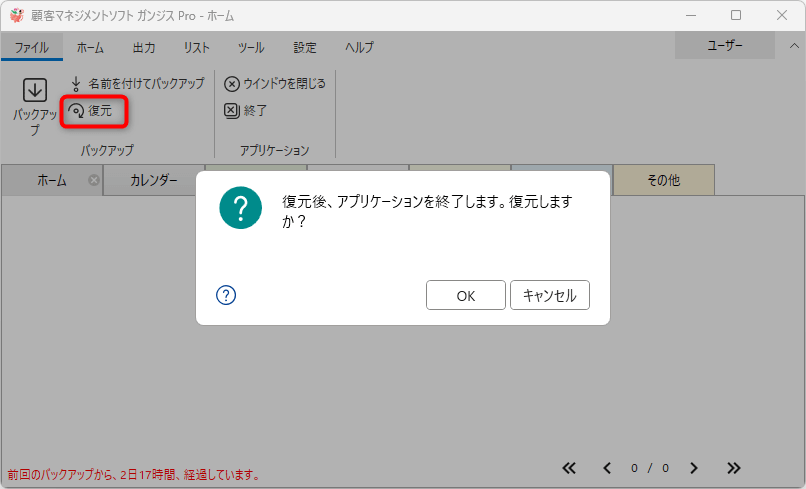Open the ヘルプ ribbon tab
The height and width of the screenshot is (489, 806).
pos(359,47)
